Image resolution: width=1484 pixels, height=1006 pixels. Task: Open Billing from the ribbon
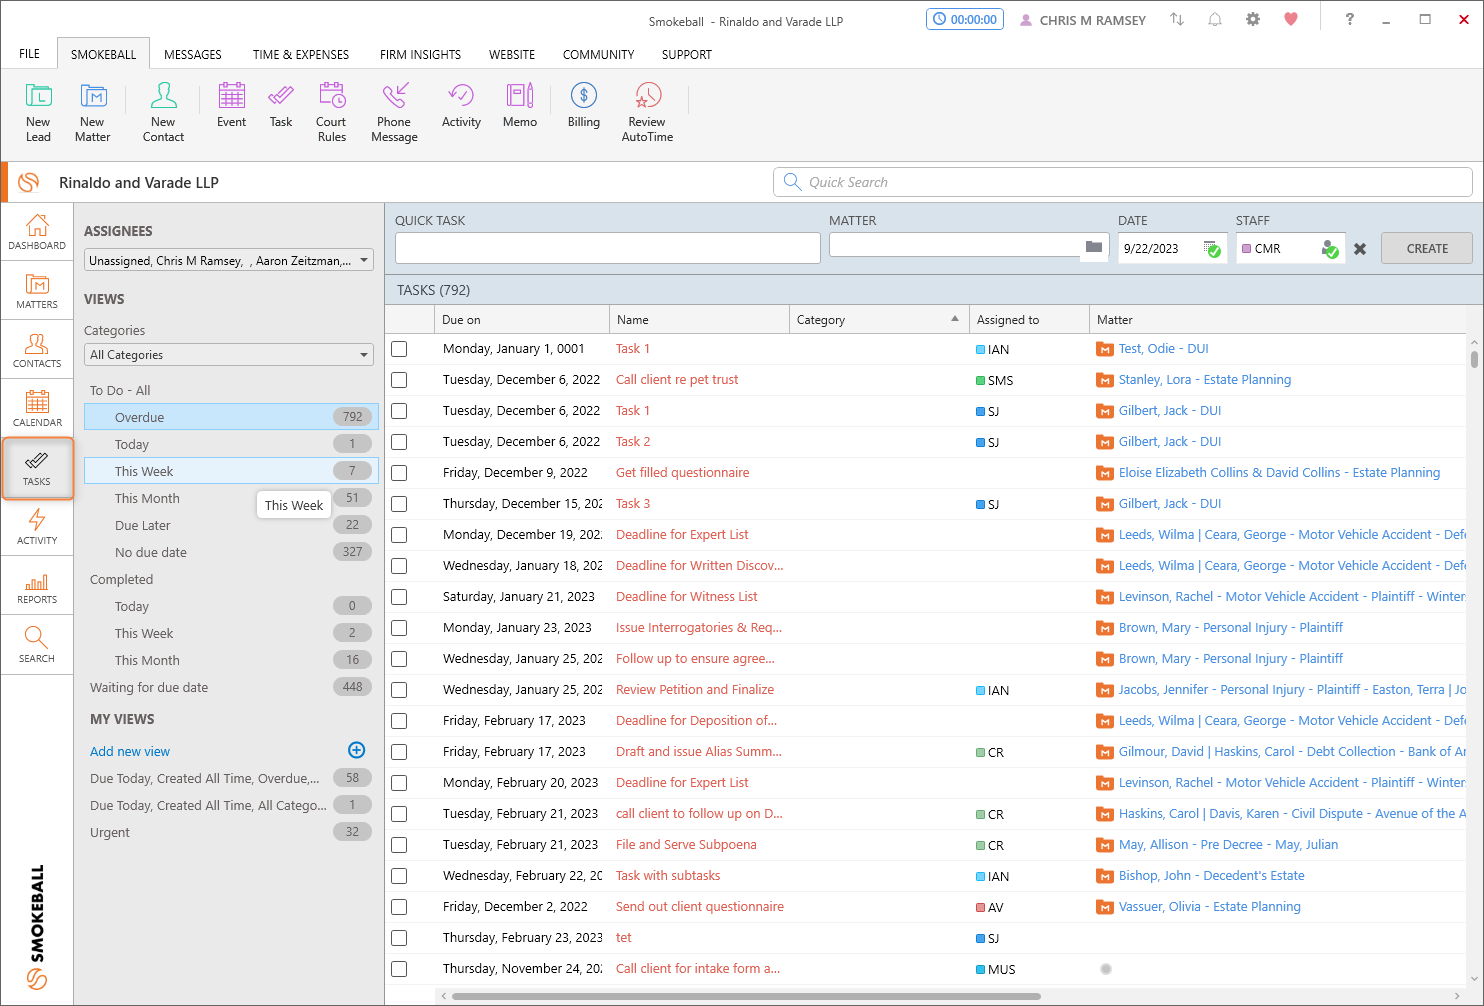(584, 105)
